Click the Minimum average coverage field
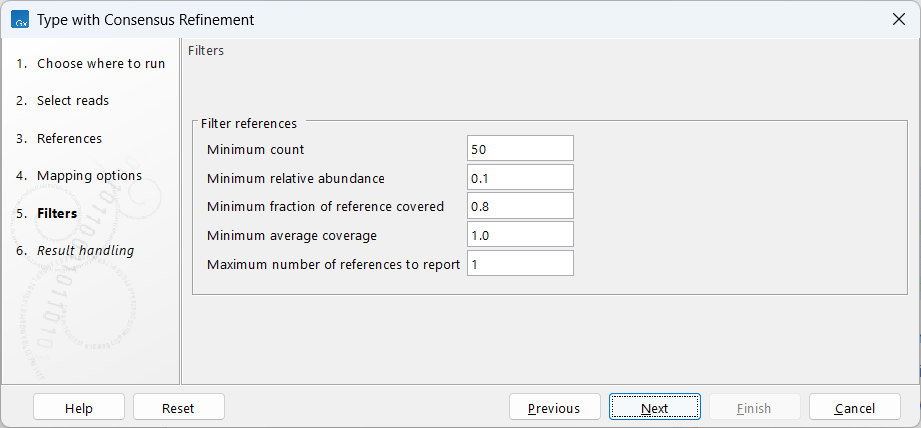This screenshot has width=921, height=428. (x=520, y=235)
